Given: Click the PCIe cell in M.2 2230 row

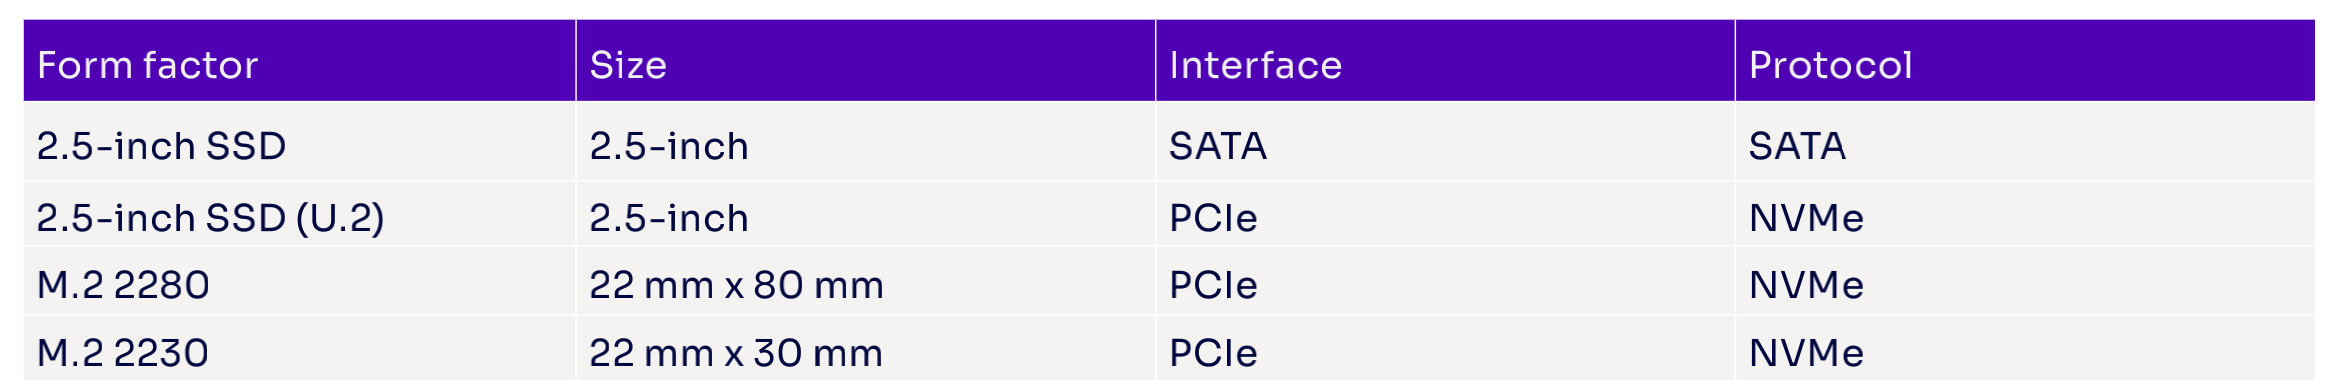Looking at the screenshot, I should click(1445, 349).
